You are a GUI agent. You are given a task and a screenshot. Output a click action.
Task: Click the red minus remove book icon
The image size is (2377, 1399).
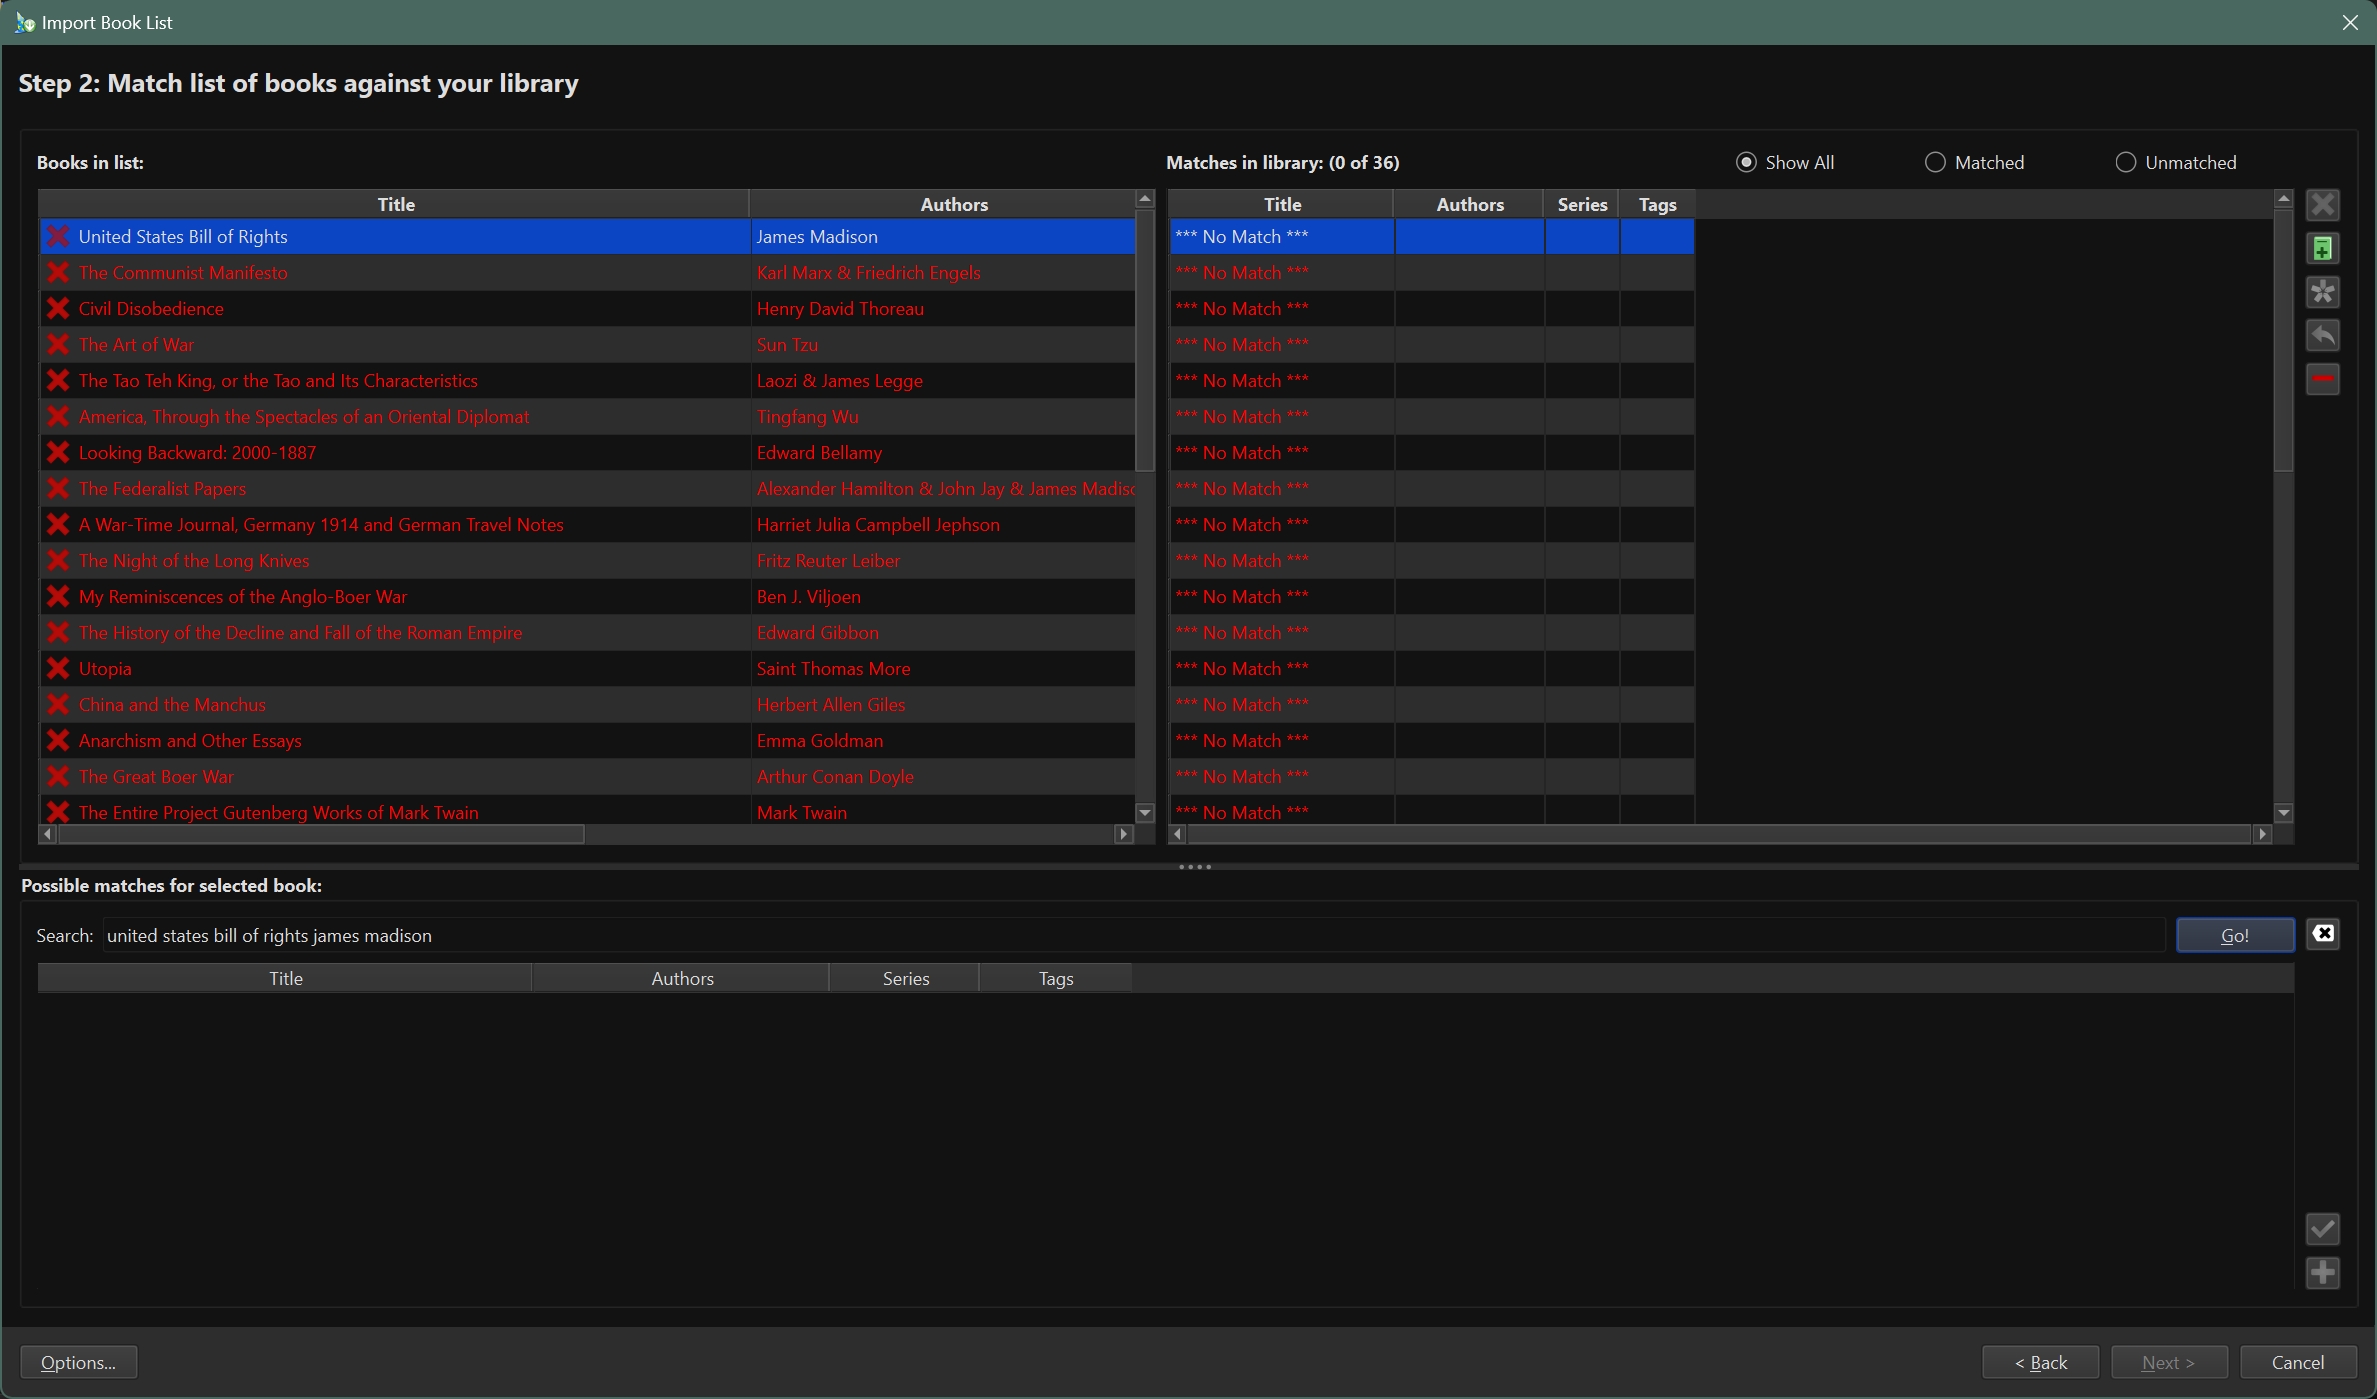pyautogui.click(x=2322, y=379)
